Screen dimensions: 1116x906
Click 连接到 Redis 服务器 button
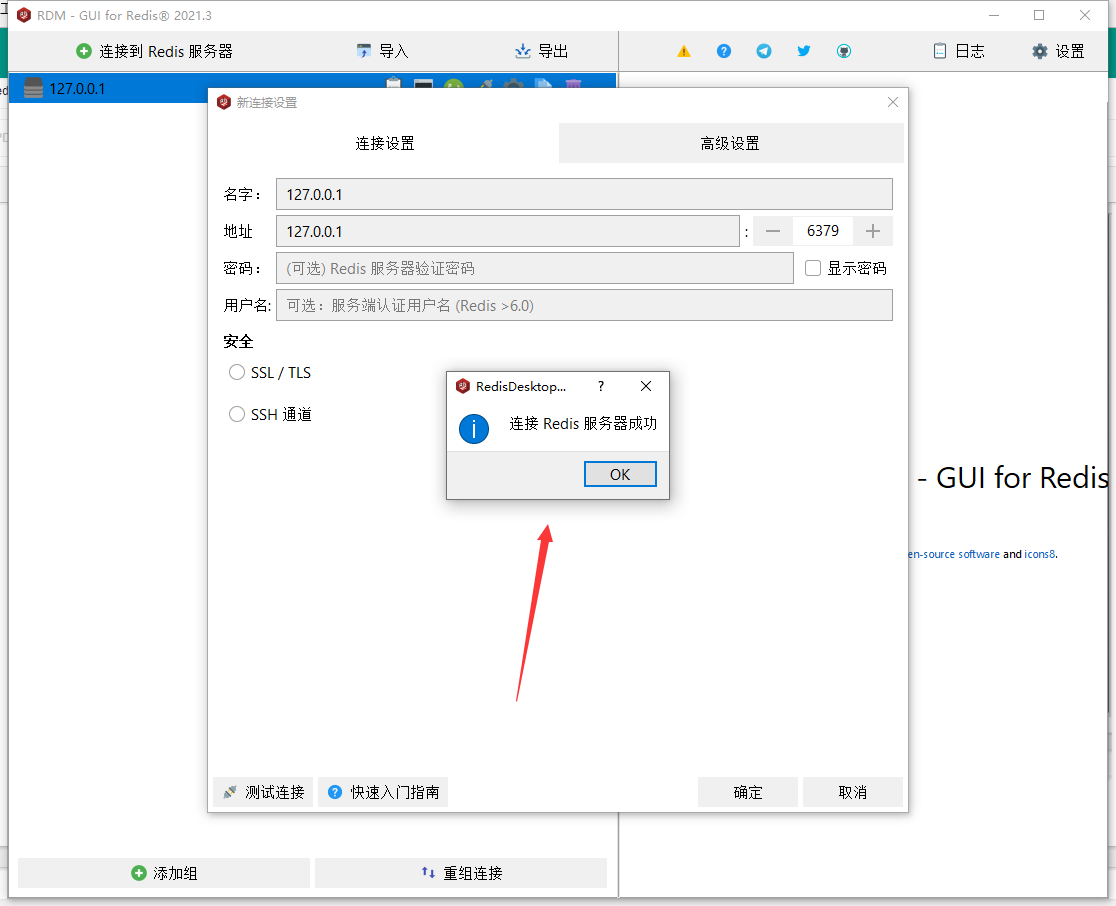tap(155, 51)
